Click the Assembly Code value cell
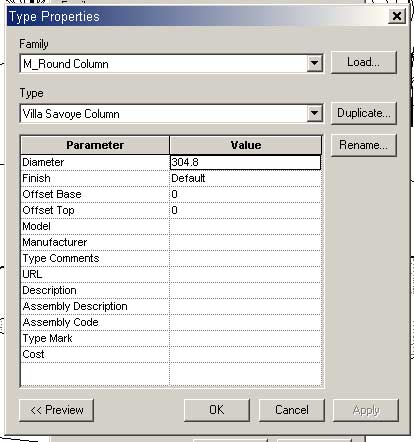 [x=245, y=322]
